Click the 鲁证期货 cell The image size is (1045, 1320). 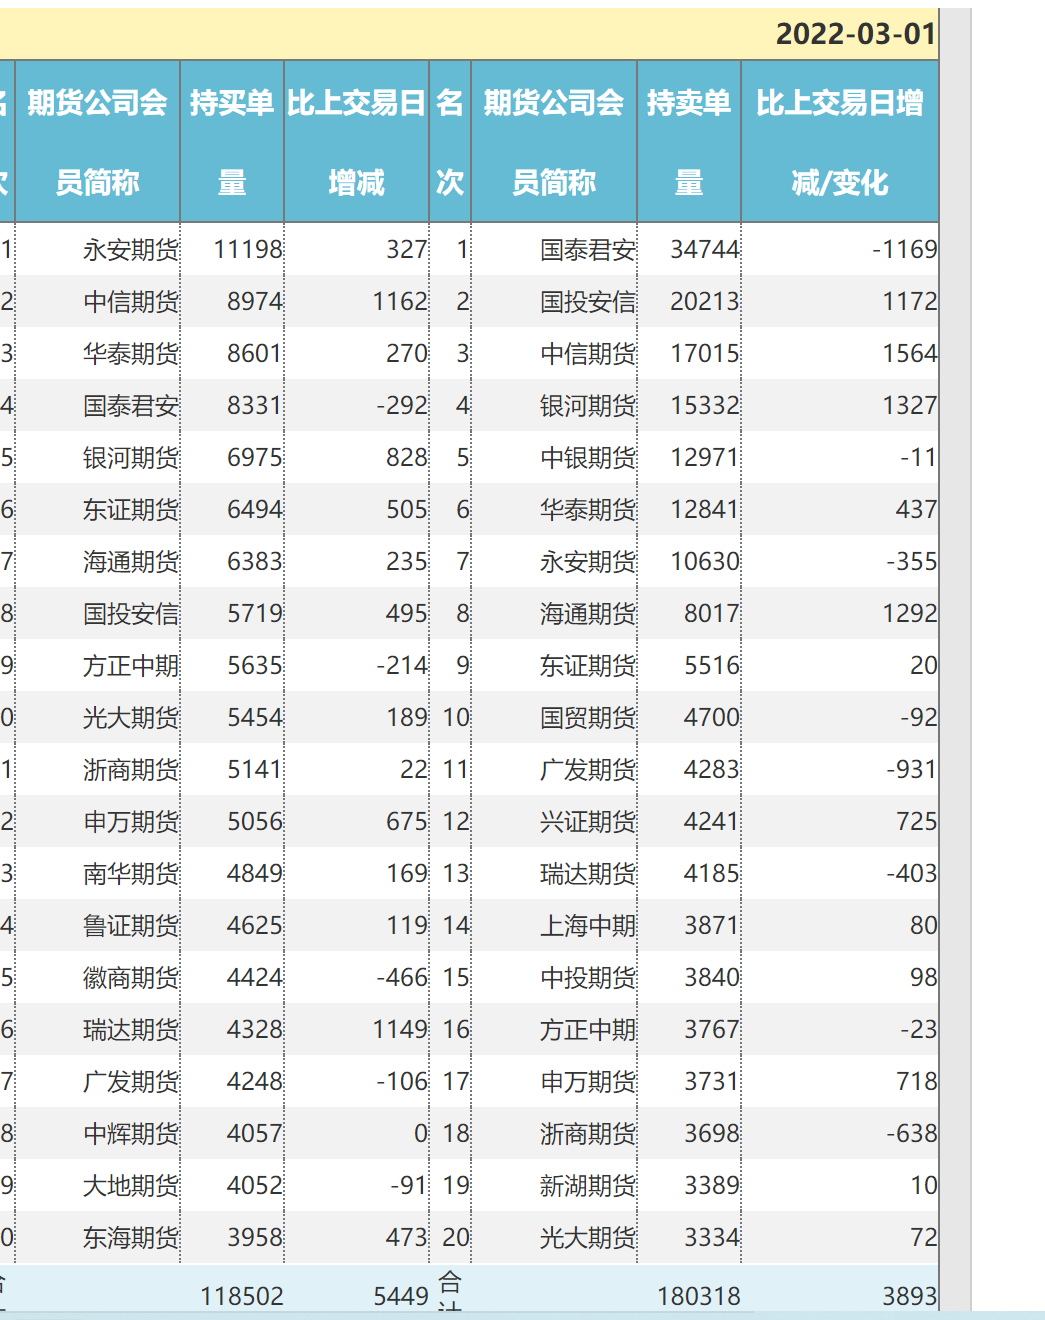97,925
